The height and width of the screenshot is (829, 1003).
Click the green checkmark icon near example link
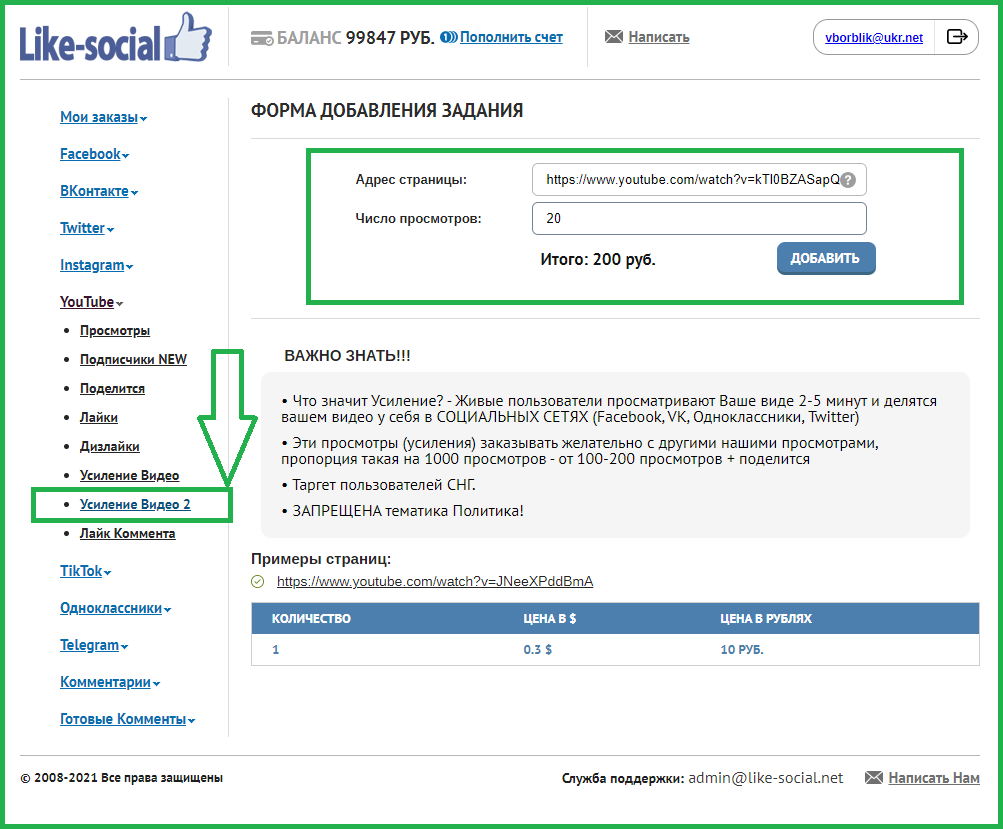point(258,581)
